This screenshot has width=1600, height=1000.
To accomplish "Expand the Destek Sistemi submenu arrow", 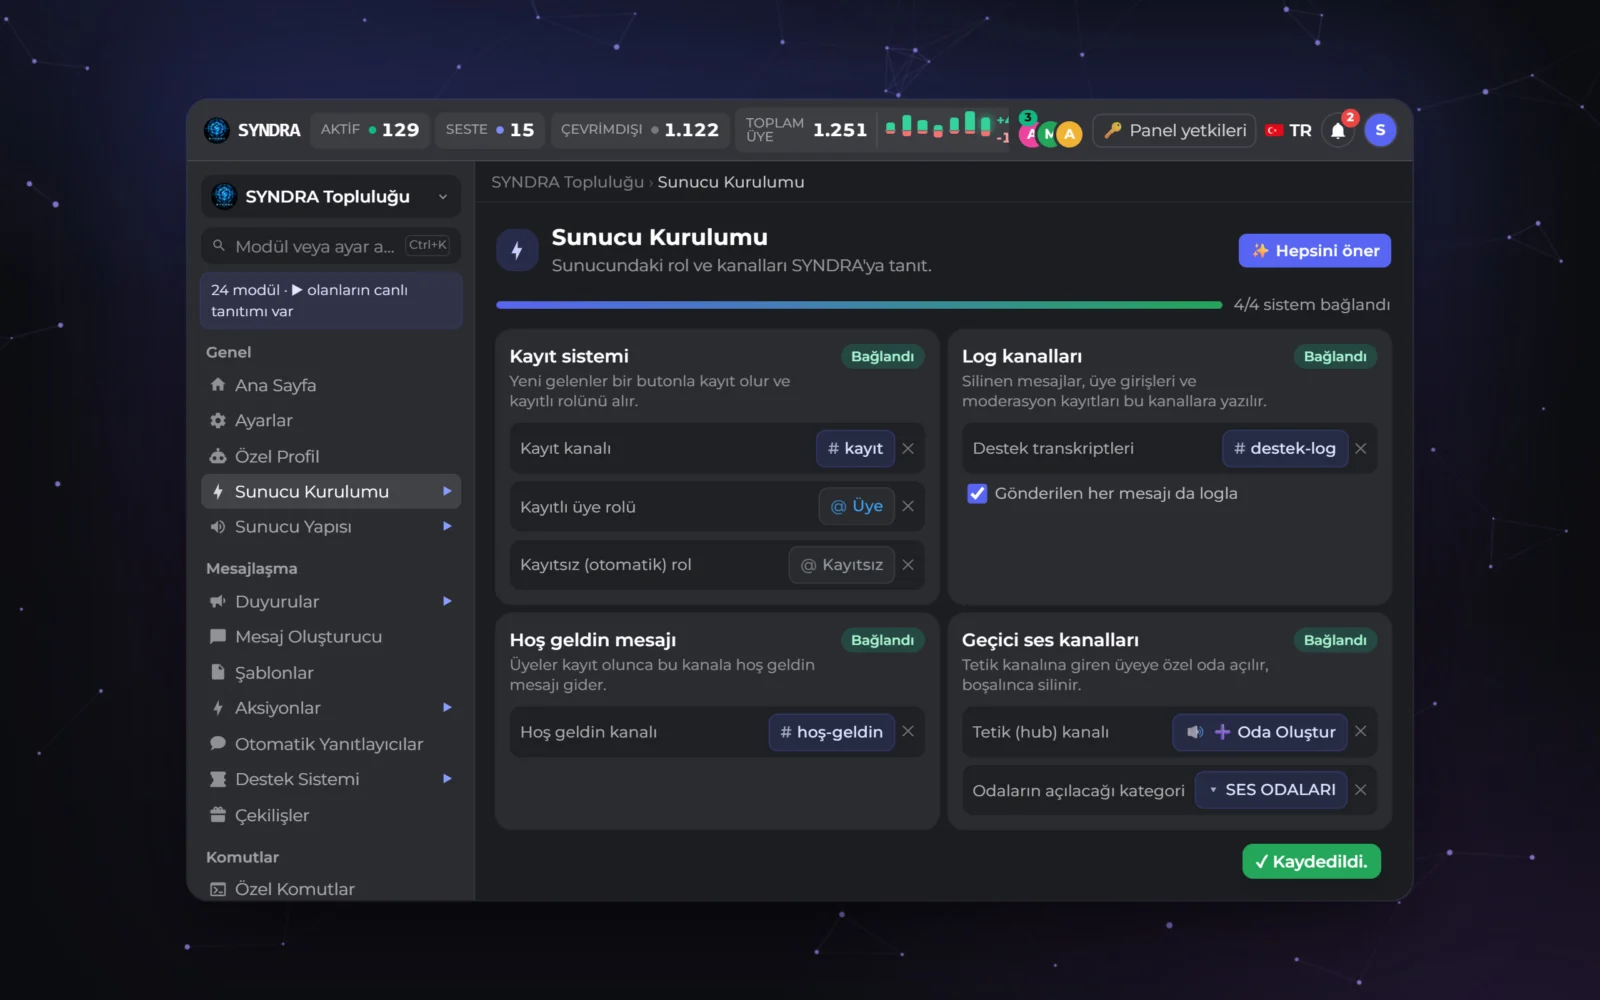I will tap(447, 778).
